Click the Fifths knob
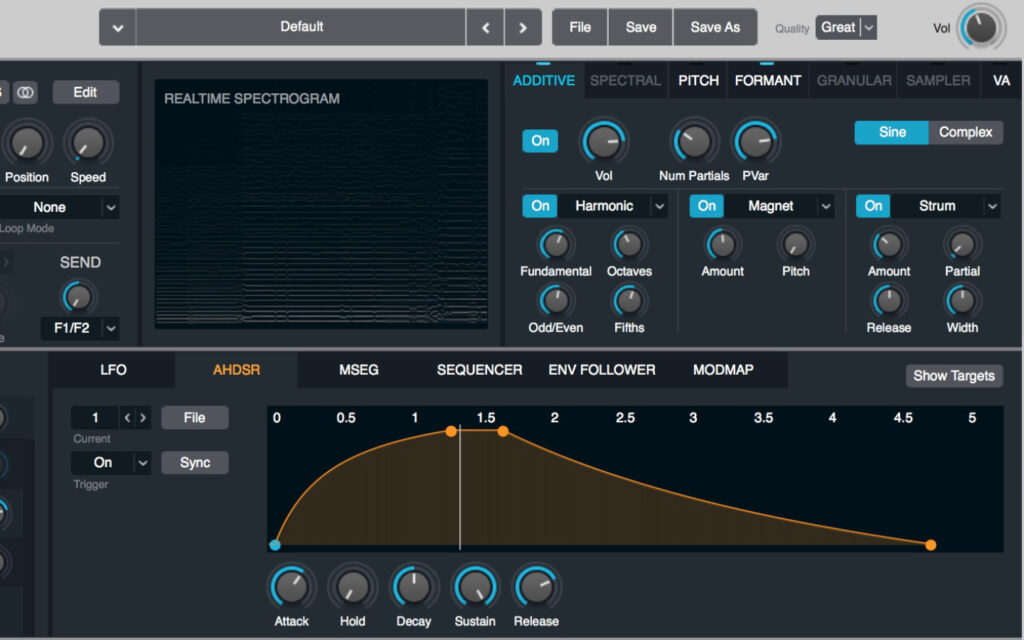Screen dimensions: 1024x640 629,301
